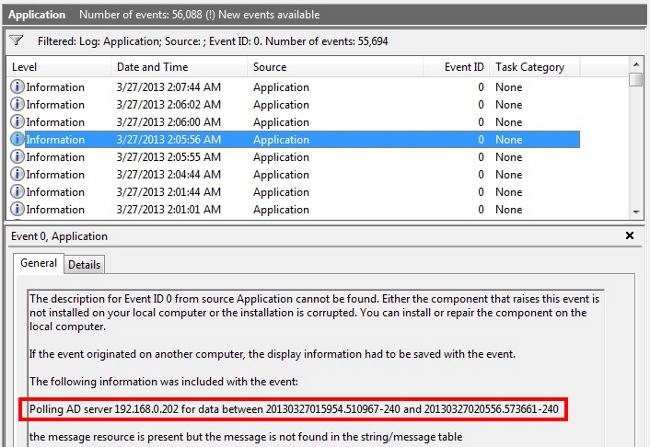This screenshot has width=650, height=447.
Task: Switch to the Details tab
Action: [x=84, y=265]
